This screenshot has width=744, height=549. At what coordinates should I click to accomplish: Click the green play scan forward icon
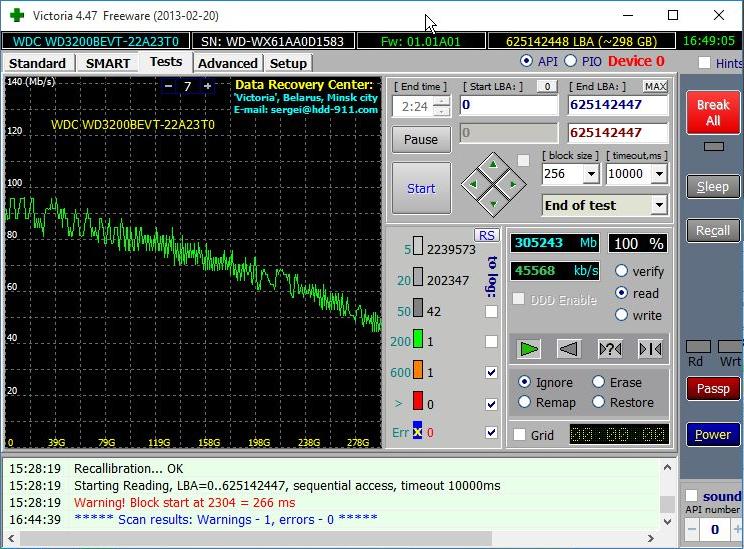coord(529,349)
